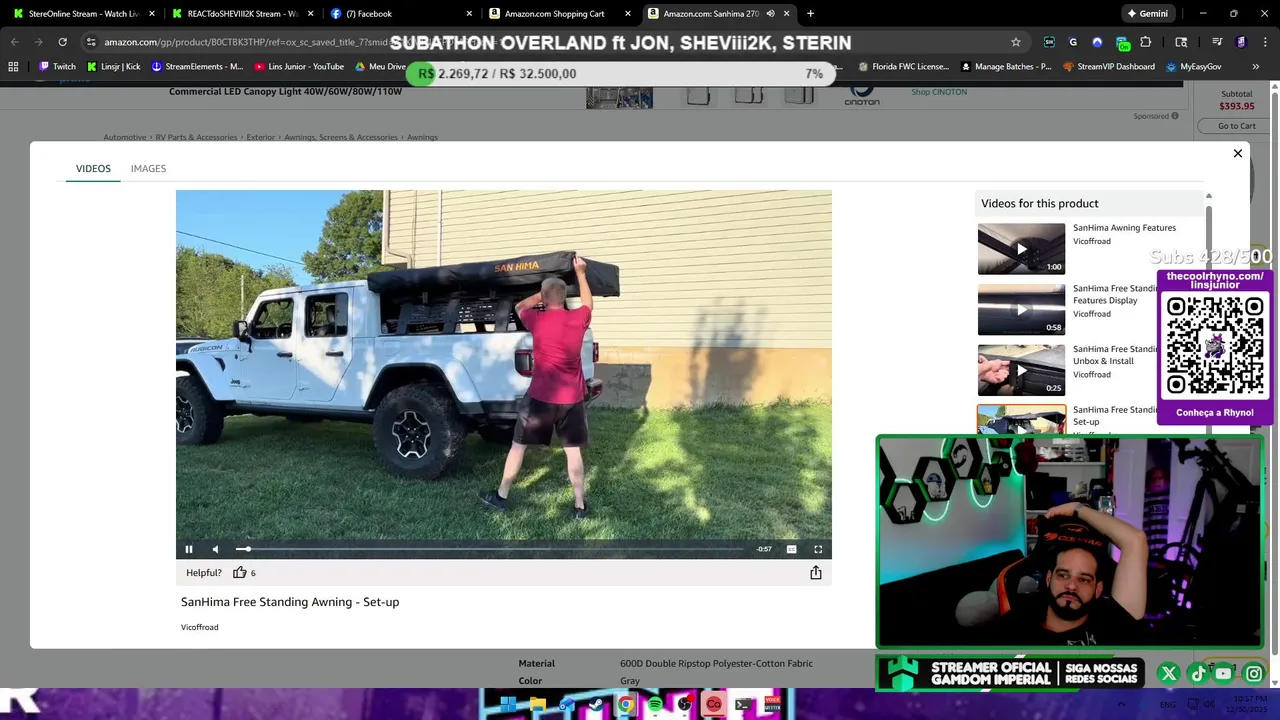
Task: Open Spotify from the taskbar
Action: [x=655, y=705]
